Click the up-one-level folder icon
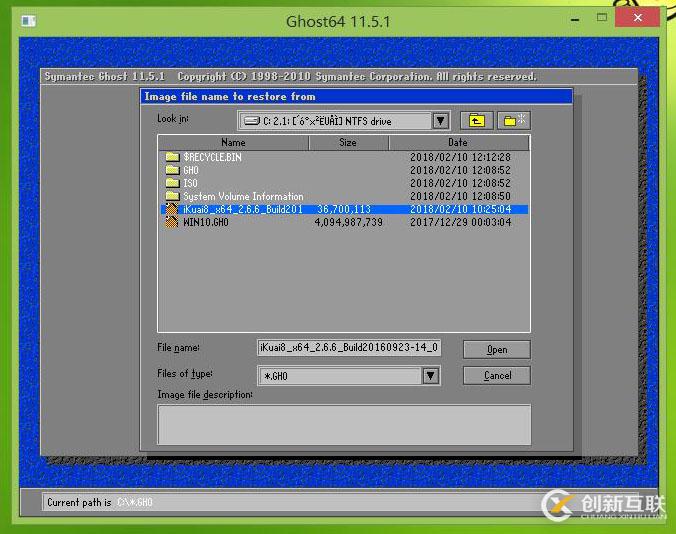Screen dimensions: 676x534 coord(476,121)
